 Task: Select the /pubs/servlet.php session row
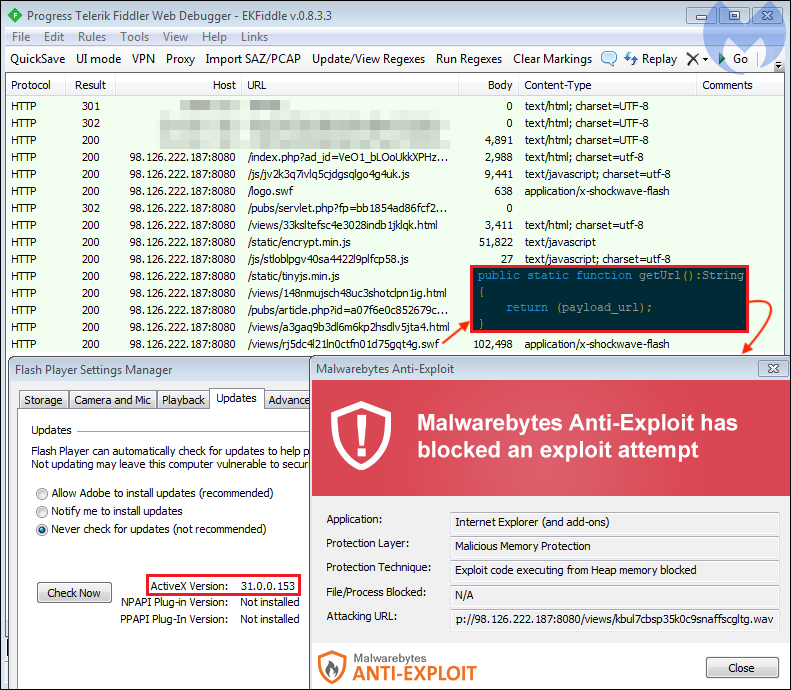pyautogui.click(x=395, y=208)
